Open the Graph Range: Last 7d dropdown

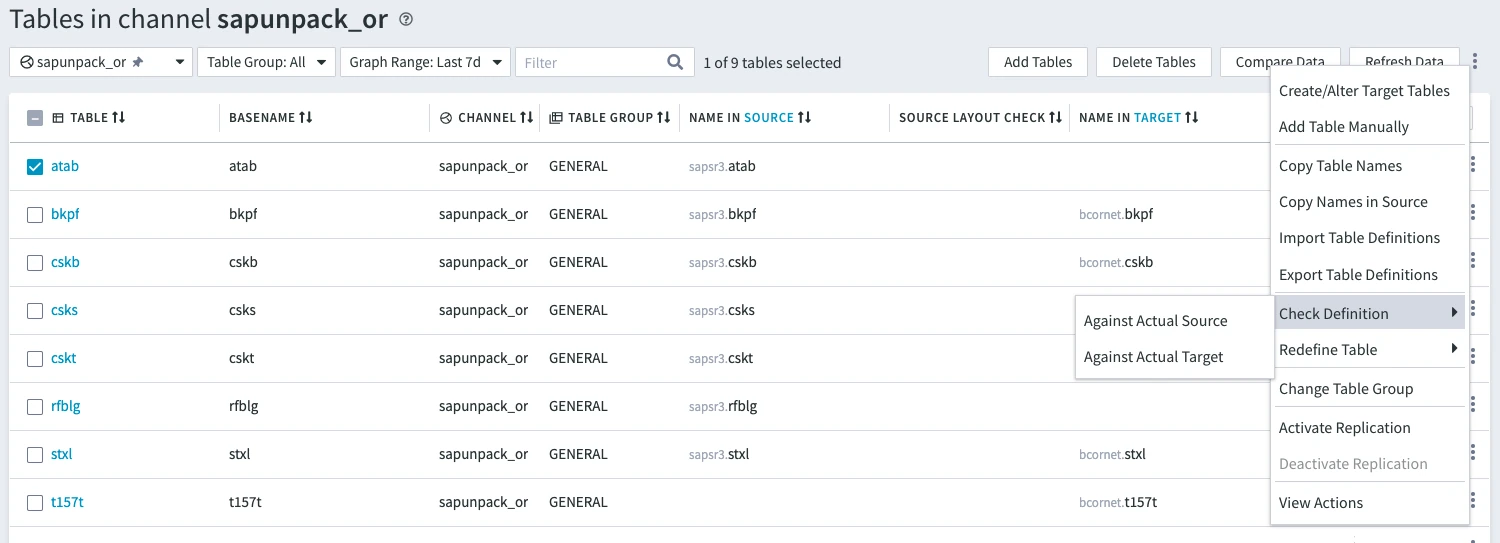point(425,62)
